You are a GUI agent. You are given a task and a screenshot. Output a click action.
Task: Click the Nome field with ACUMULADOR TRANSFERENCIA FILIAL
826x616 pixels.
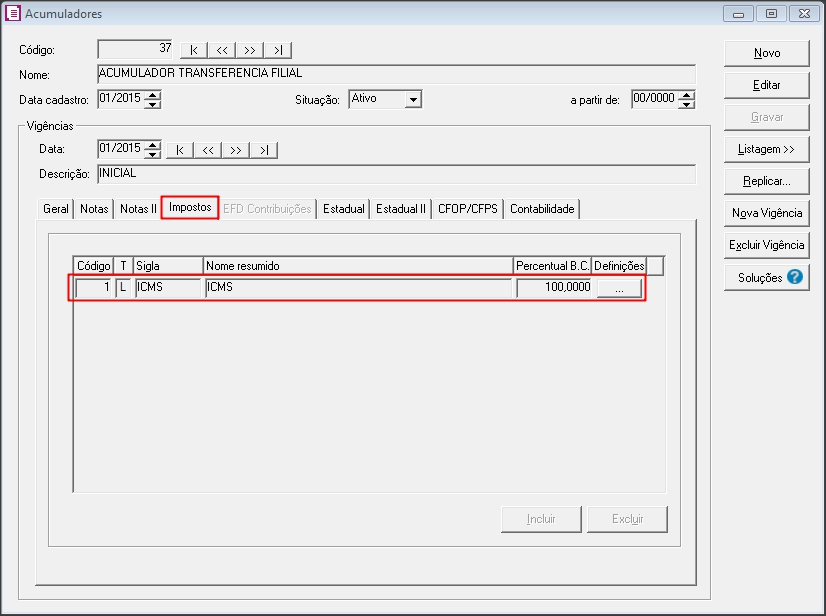click(397, 74)
